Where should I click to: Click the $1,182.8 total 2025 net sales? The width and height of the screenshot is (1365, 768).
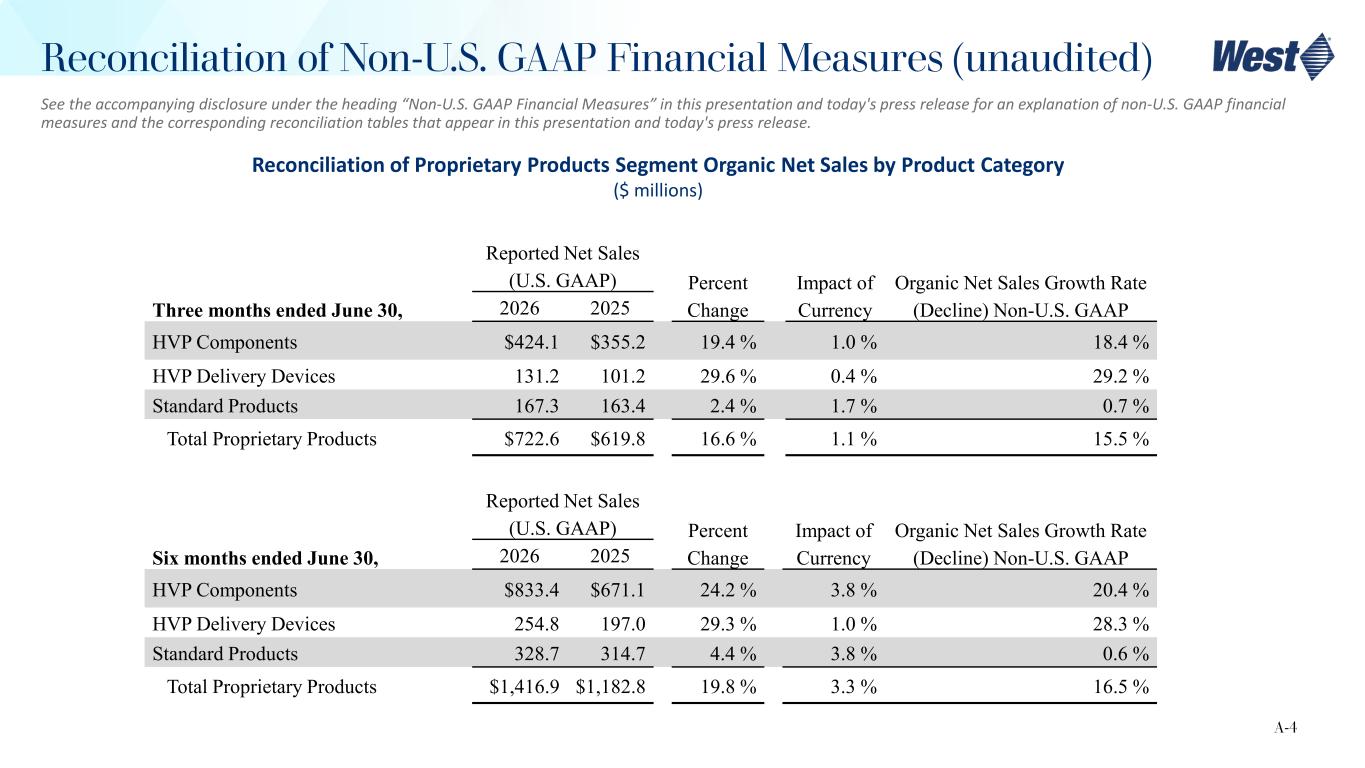coord(611,687)
